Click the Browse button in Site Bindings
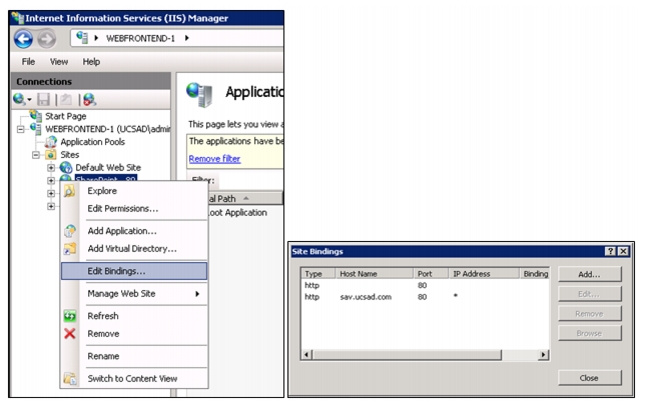Viewport: 648px width, 408px height. 589,333
